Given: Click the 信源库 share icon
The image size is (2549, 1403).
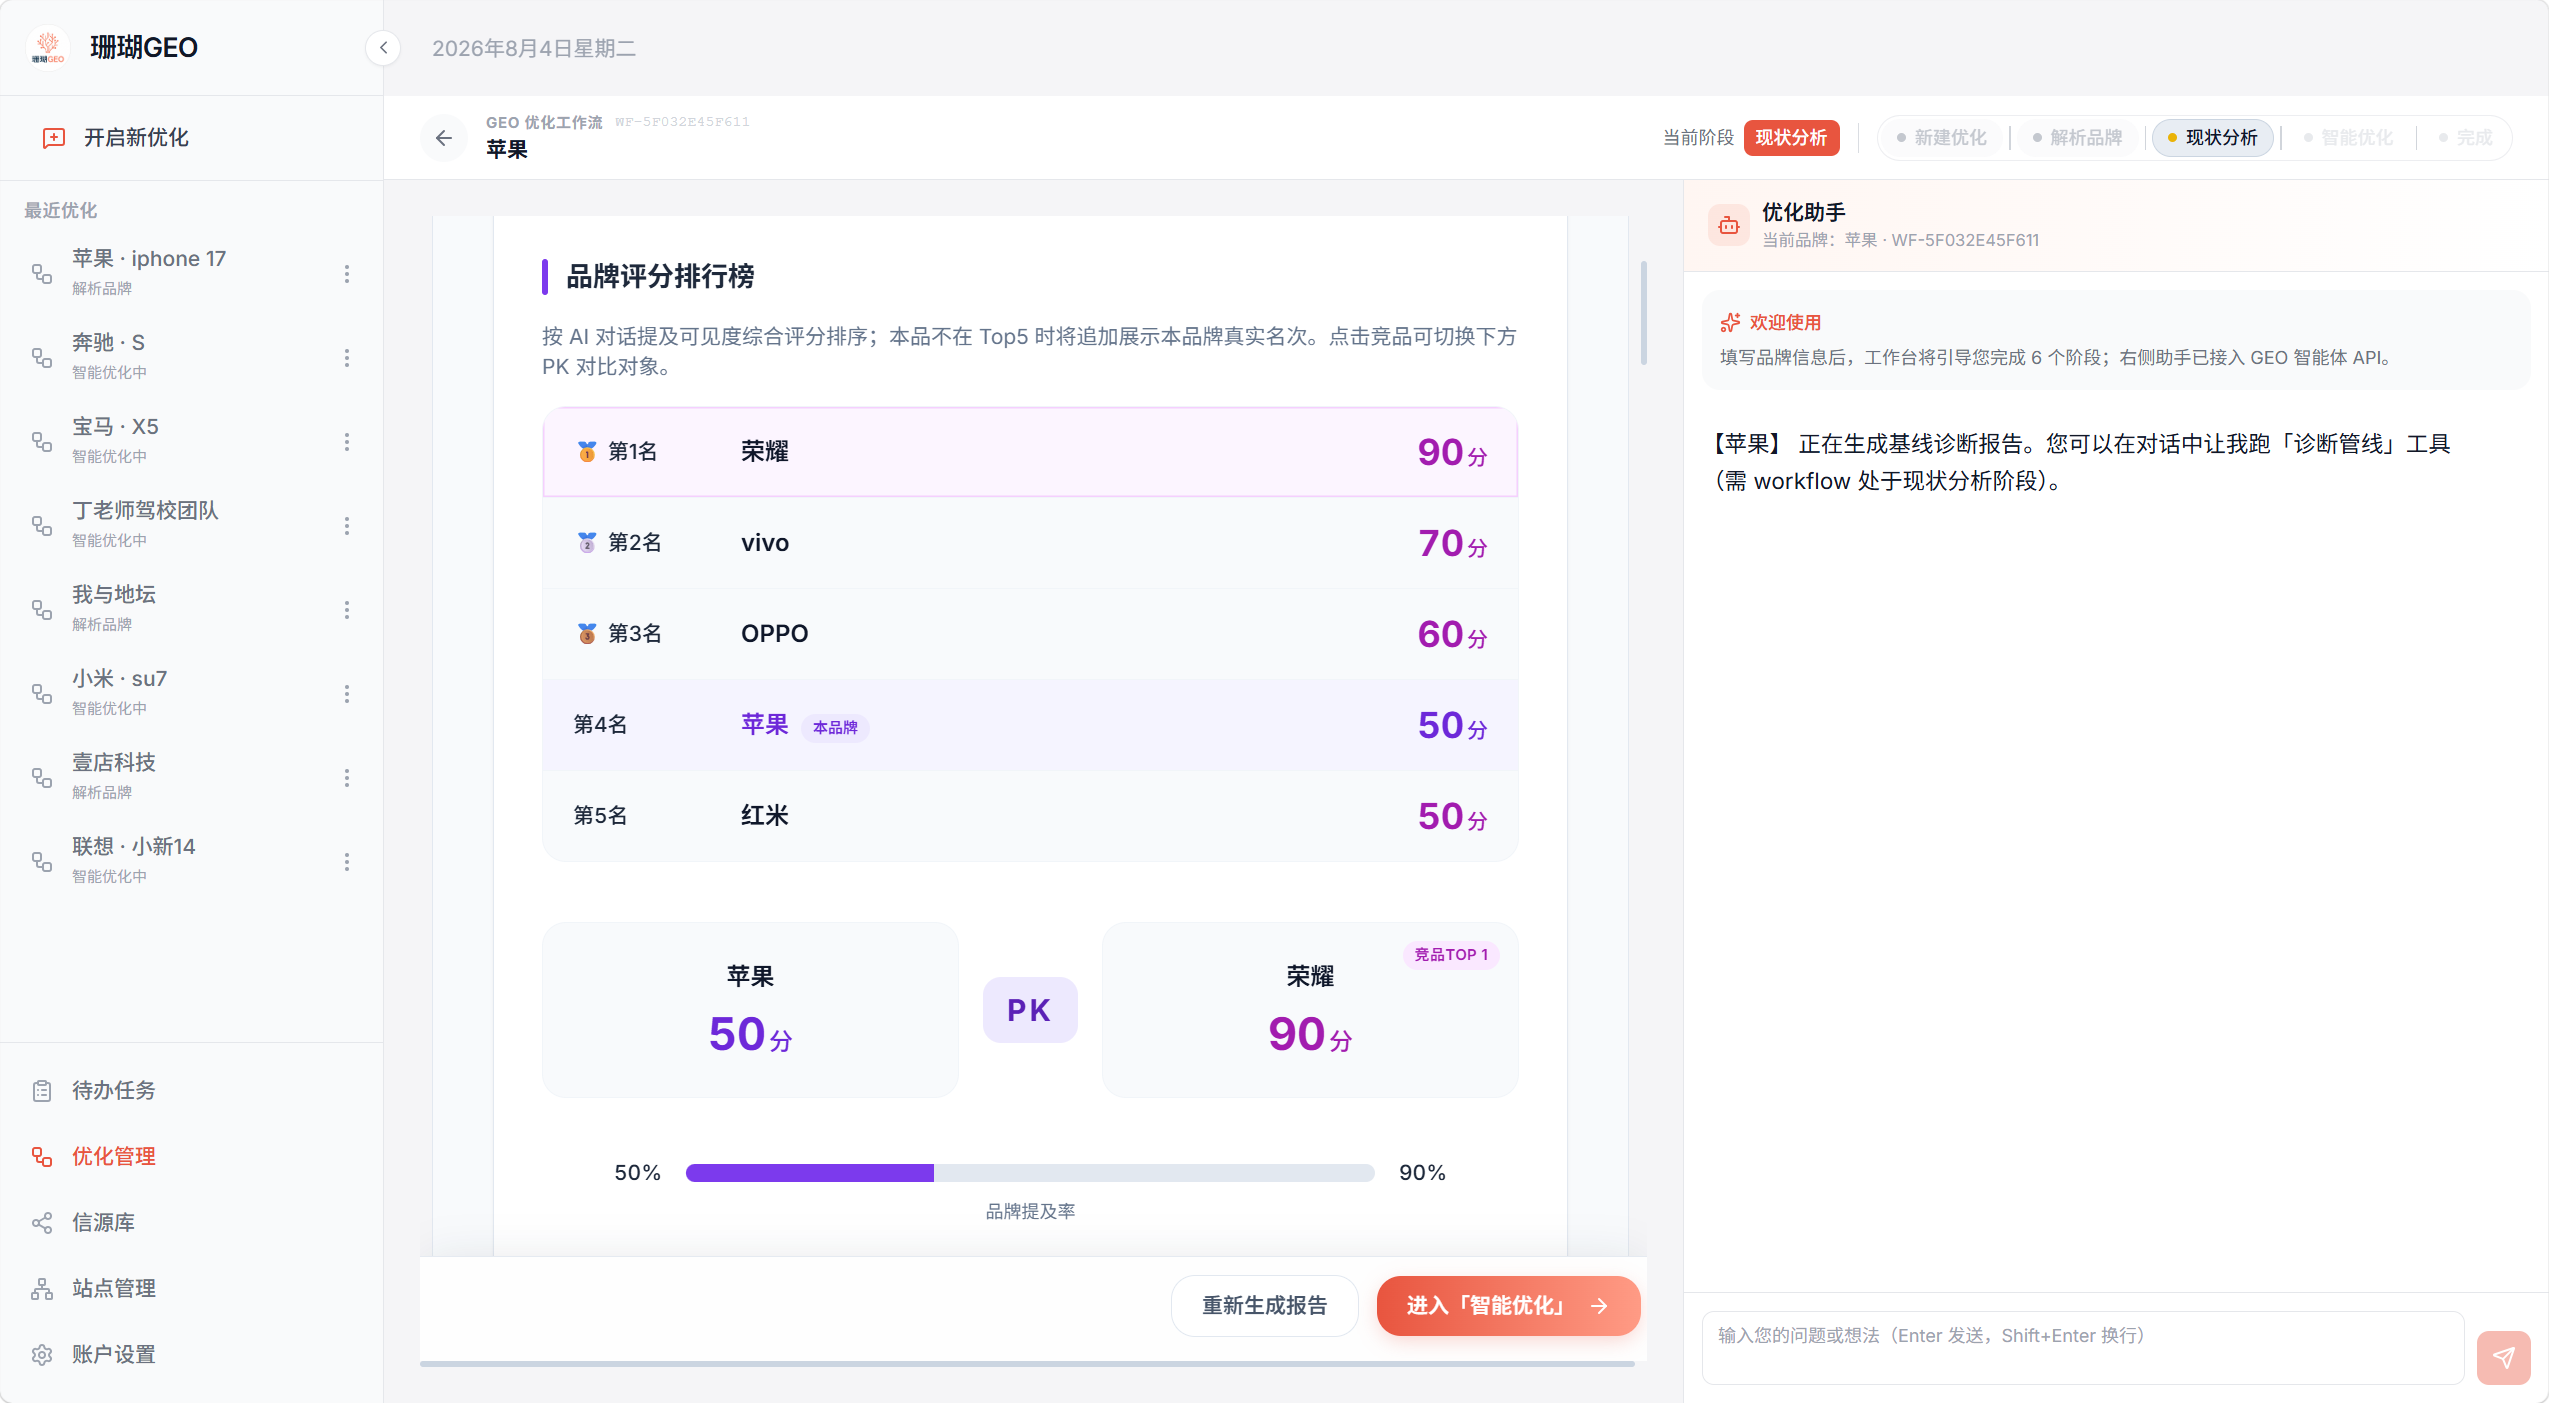Looking at the screenshot, I should pyautogui.click(x=42, y=1223).
